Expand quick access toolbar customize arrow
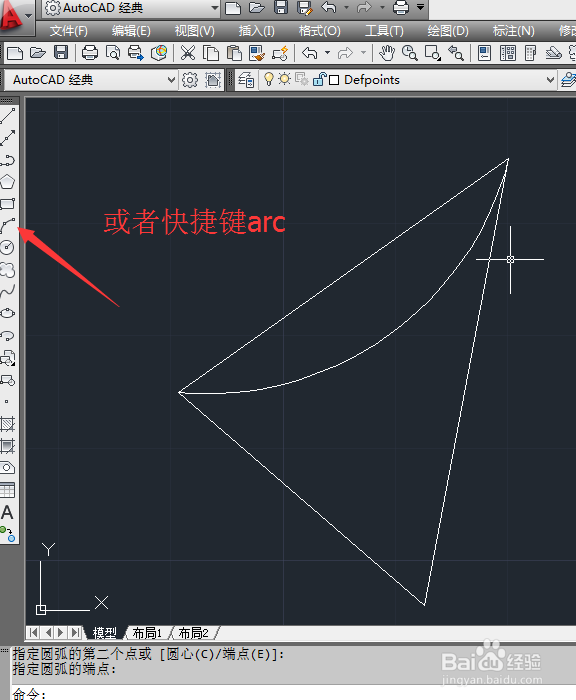Screen dimensions: 576x700 [x=421, y=7]
